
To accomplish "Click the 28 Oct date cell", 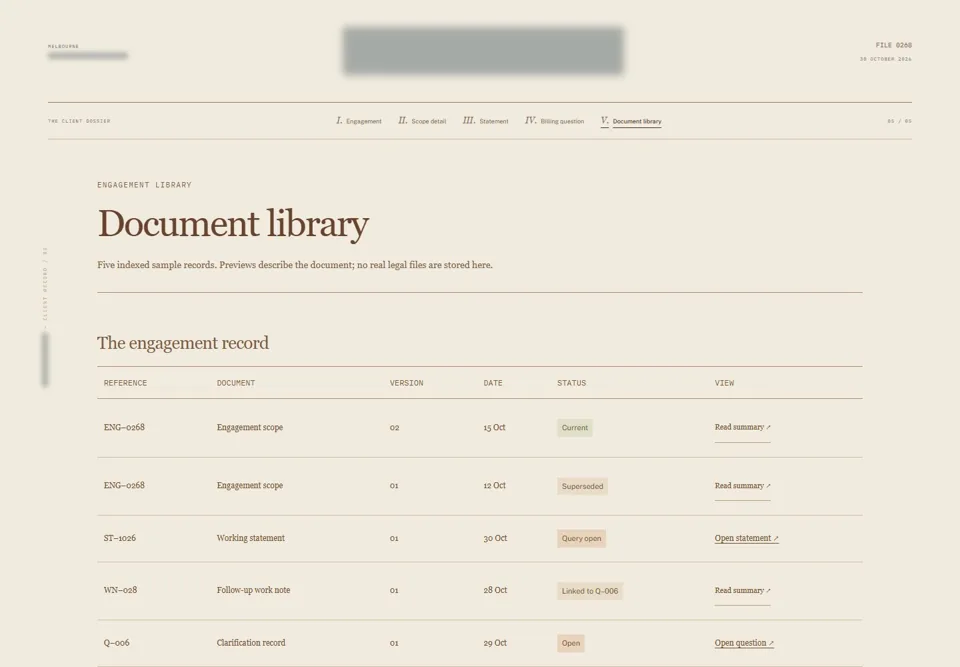I will [x=495, y=590].
